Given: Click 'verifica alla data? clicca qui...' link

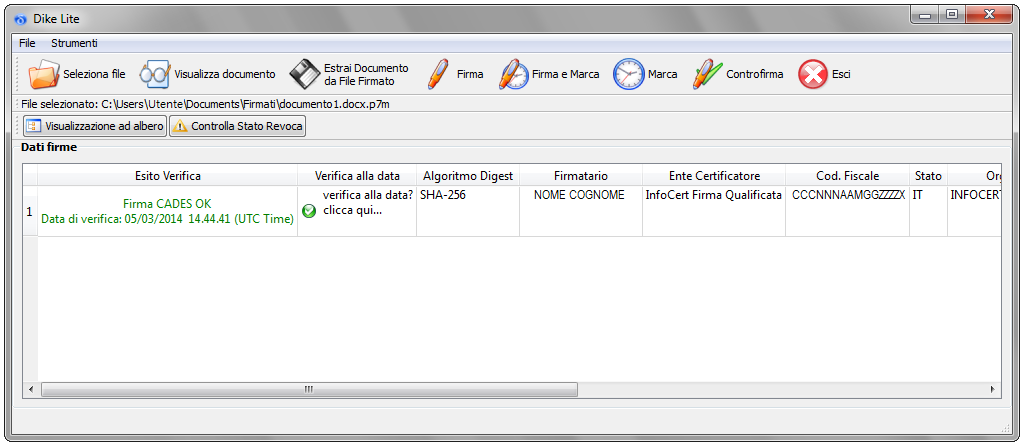Looking at the screenshot, I should point(367,203).
